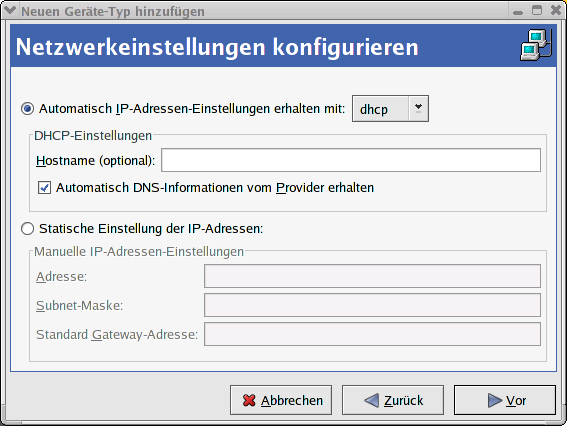
Task: Uncheck Automatisch DNS-Informationen vom Provider erhalten
Action: [x=44, y=188]
